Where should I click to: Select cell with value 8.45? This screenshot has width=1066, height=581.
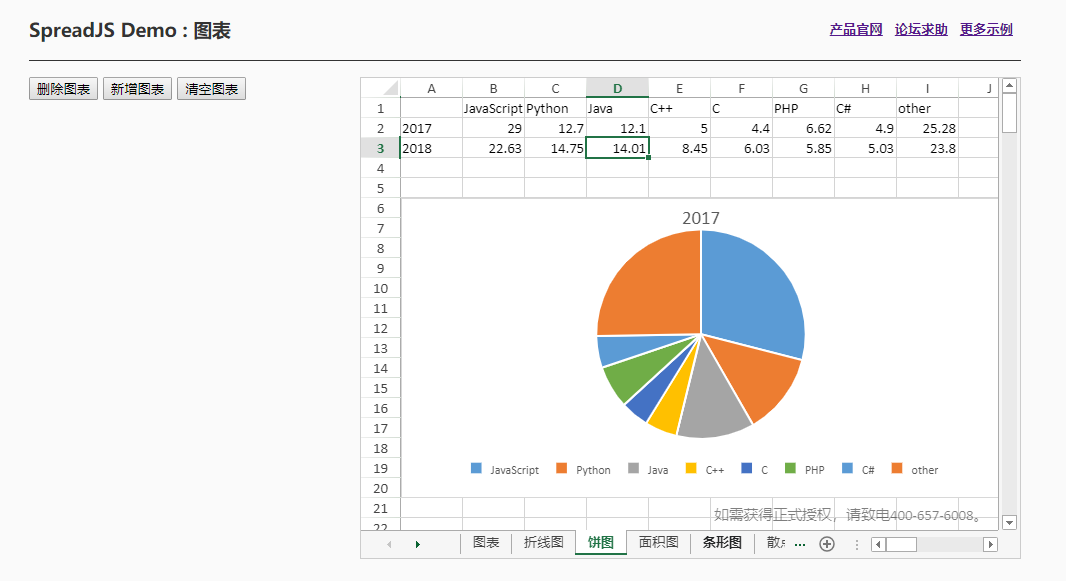(x=679, y=148)
